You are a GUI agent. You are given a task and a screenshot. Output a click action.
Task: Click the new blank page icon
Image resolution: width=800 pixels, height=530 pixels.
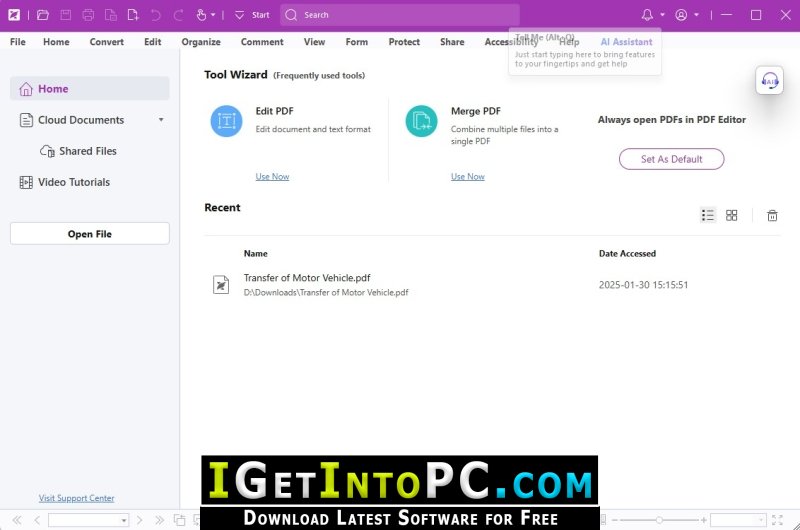pyautogui.click(x=133, y=15)
